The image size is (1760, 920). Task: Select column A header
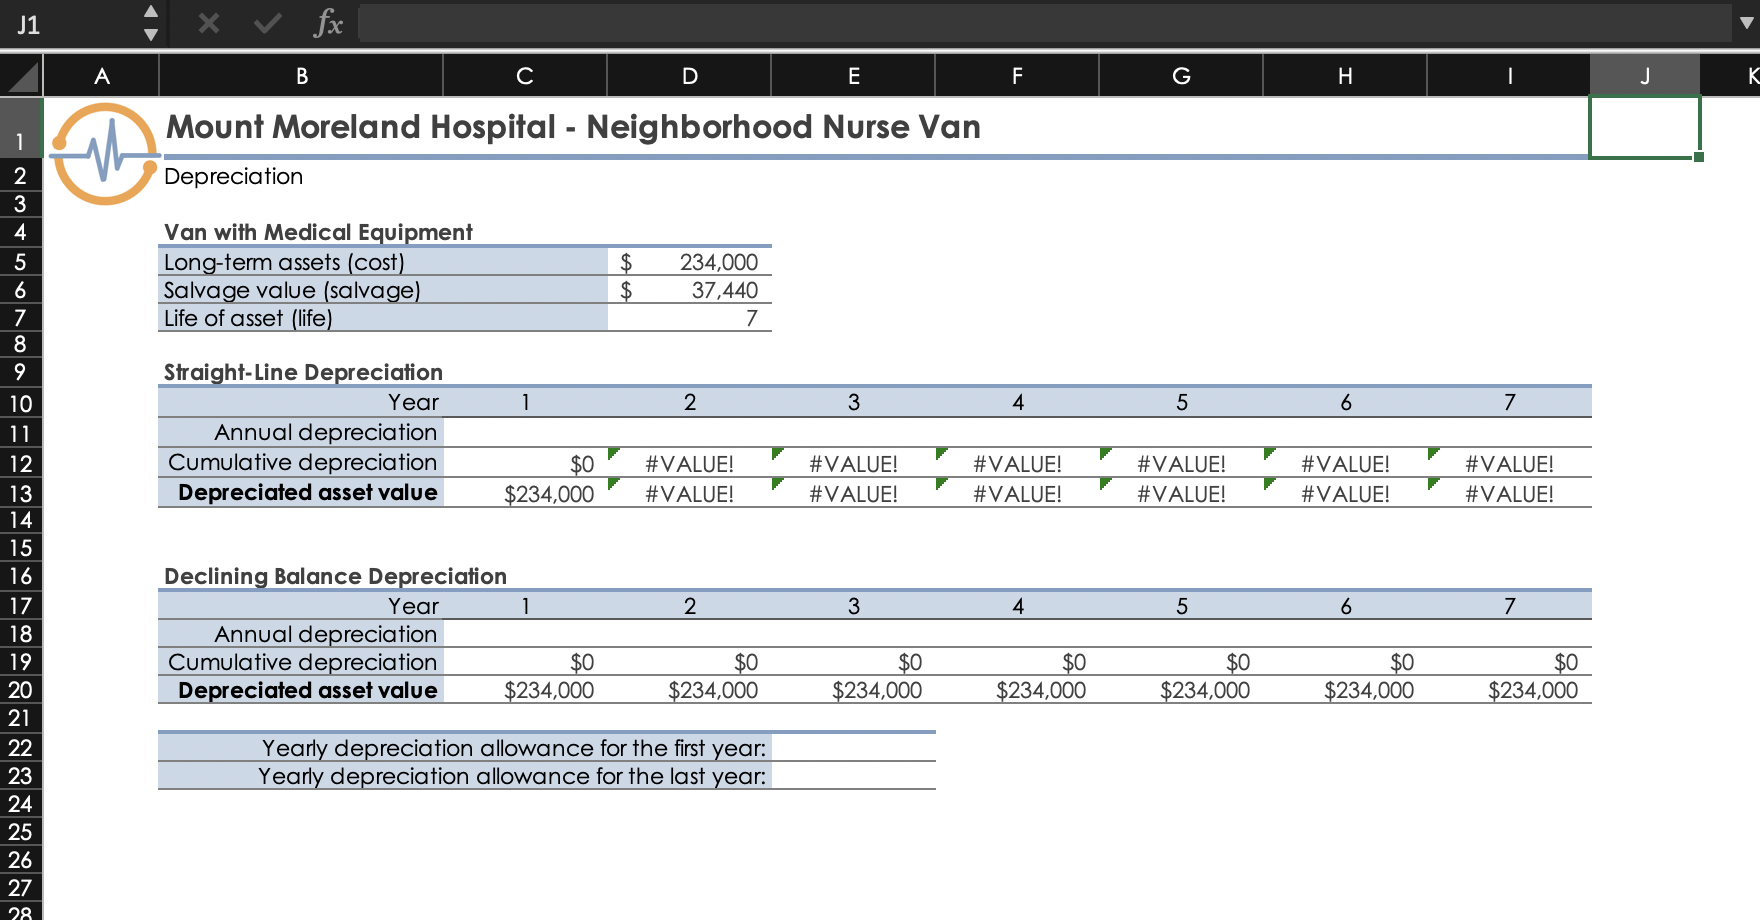[x=101, y=76]
